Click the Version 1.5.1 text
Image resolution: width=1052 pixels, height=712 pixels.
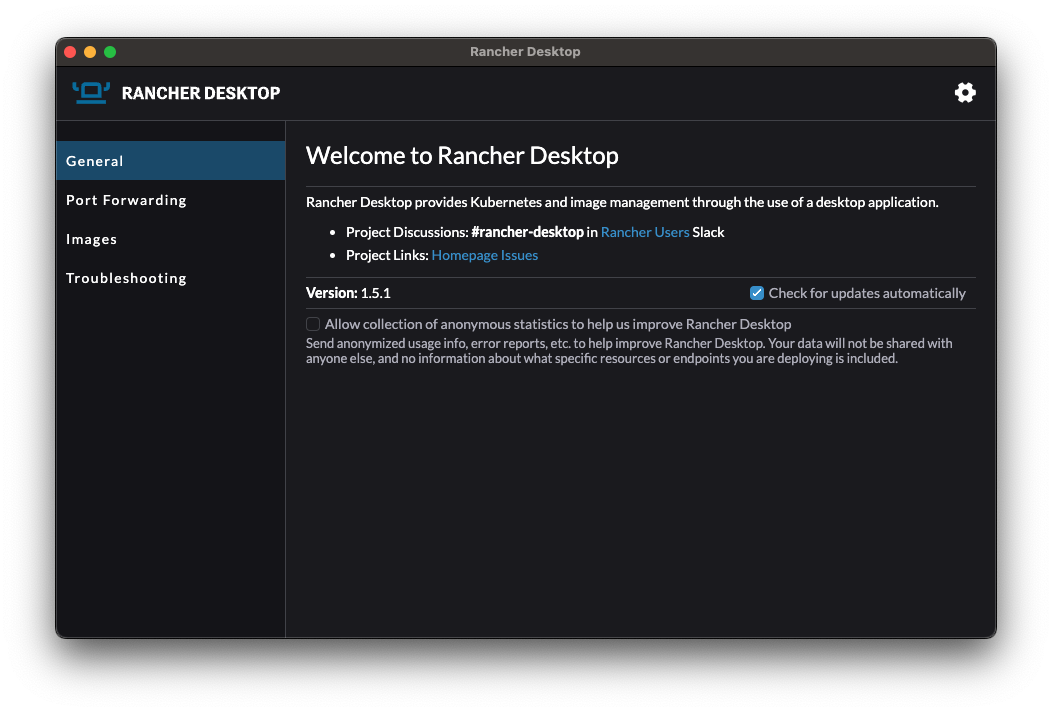tap(348, 293)
